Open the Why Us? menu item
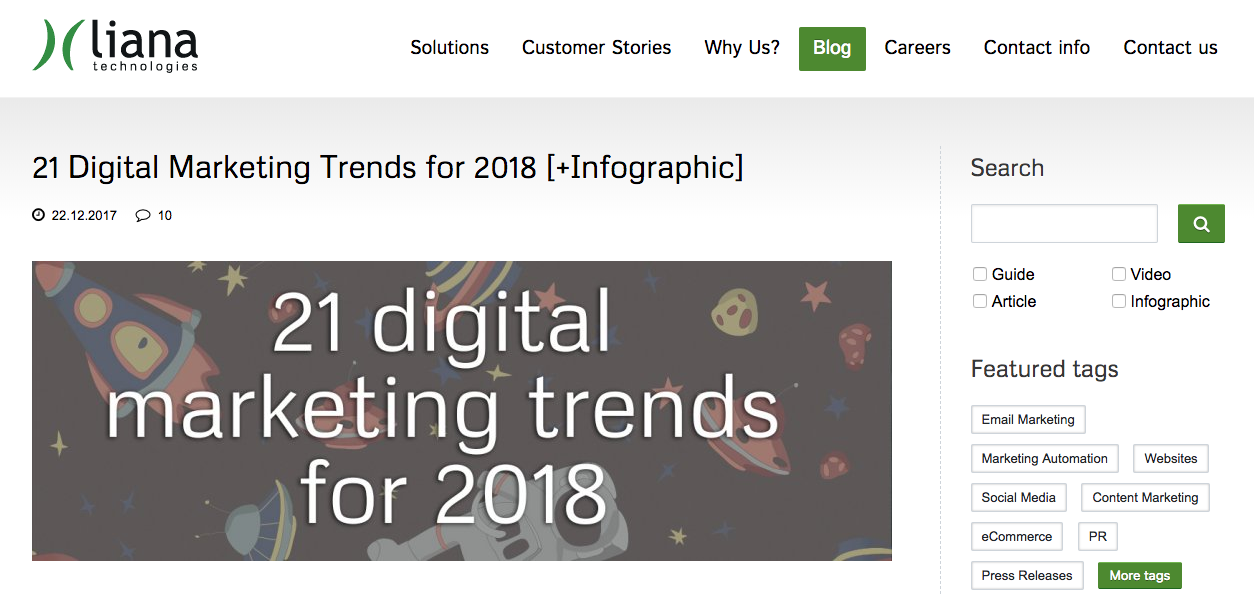Viewport: 1254px width, 594px height. (x=741, y=48)
